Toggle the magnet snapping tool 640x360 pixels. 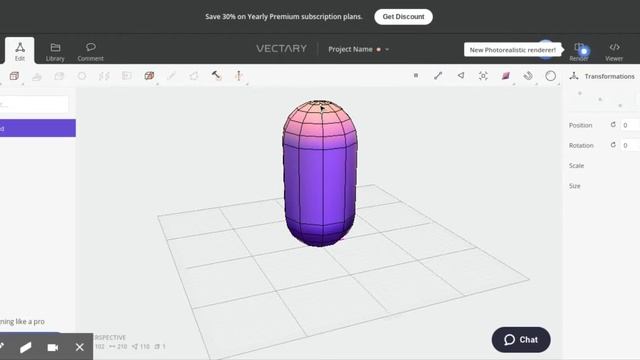point(528,76)
